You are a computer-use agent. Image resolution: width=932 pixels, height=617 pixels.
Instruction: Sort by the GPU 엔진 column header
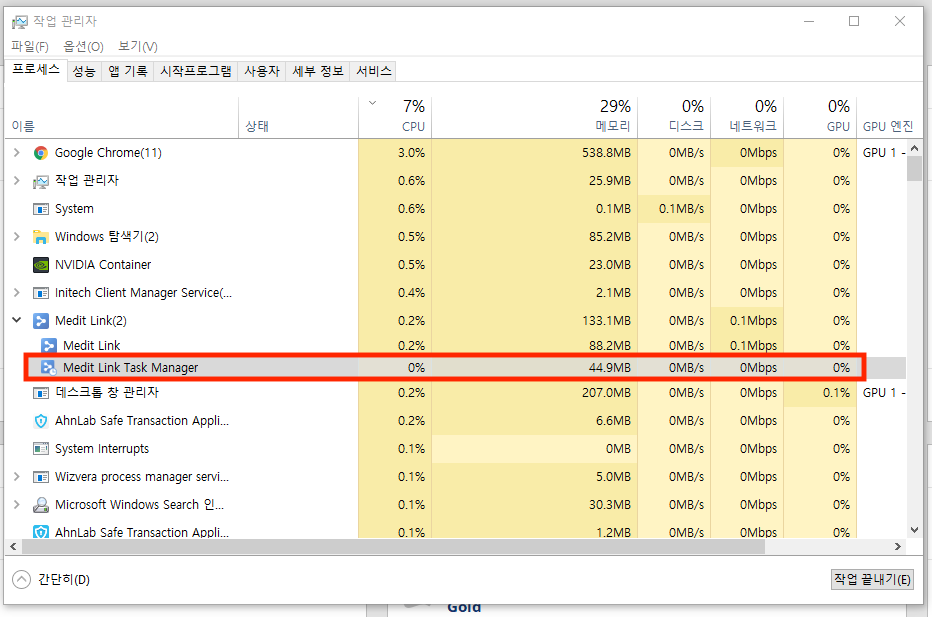(x=888, y=118)
